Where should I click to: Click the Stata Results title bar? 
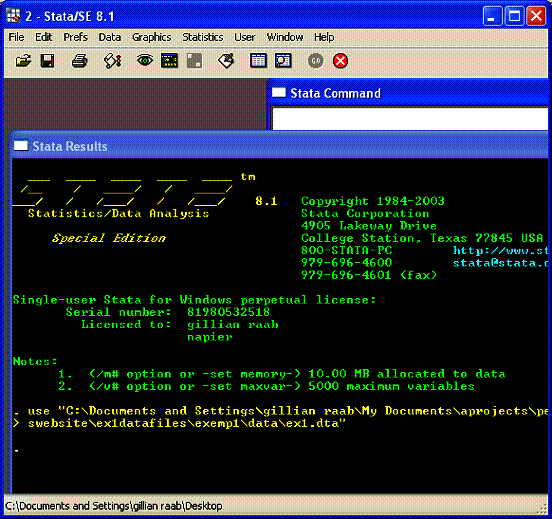coord(280,146)
